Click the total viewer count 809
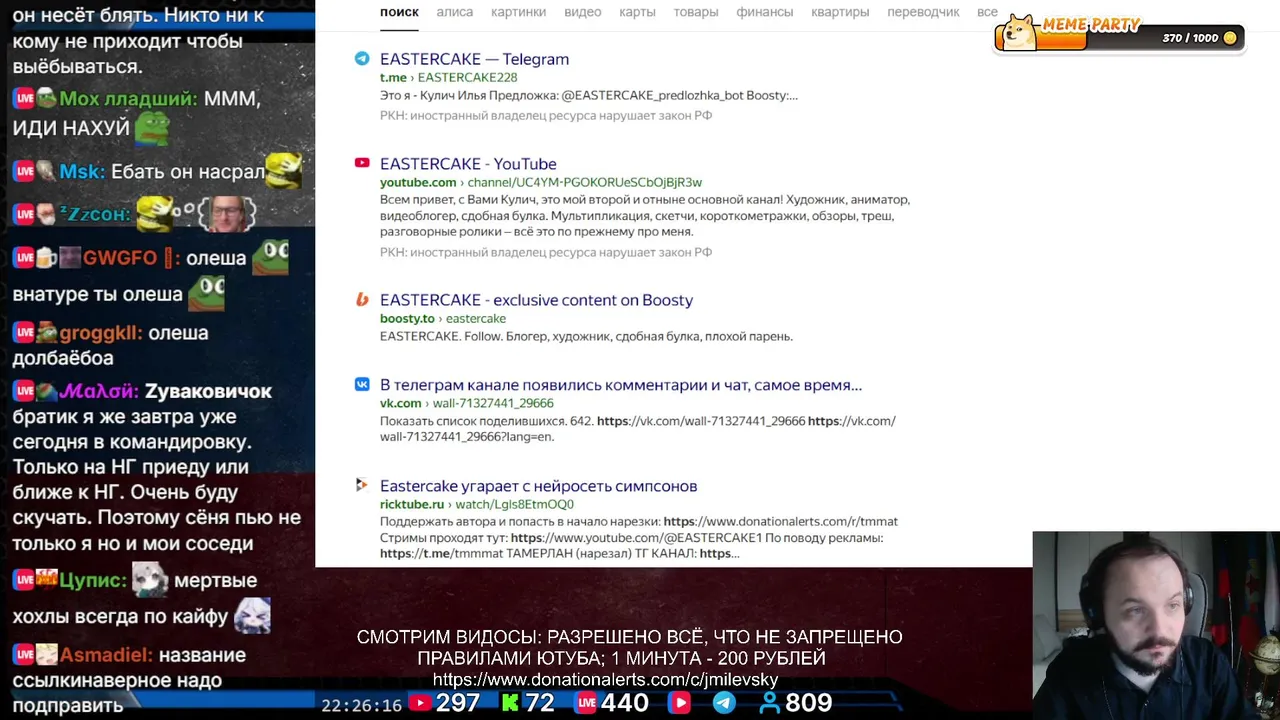1280x720 pixels. pyautogui.click(x=809, y=703)
